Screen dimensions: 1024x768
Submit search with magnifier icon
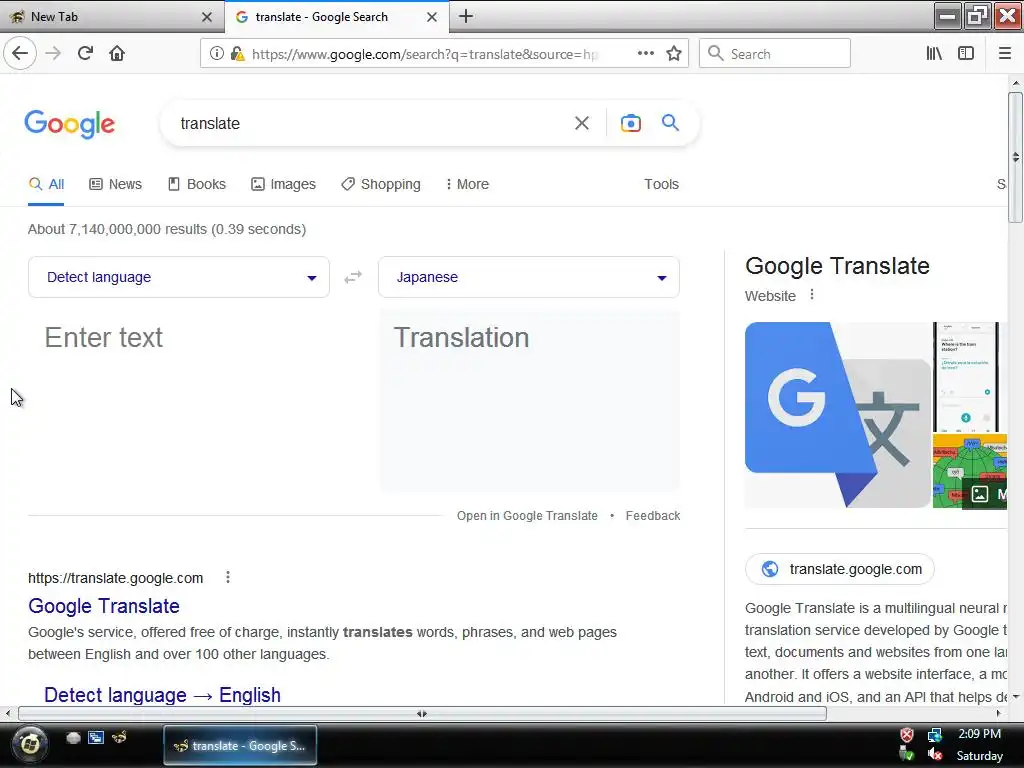point(670,122)
